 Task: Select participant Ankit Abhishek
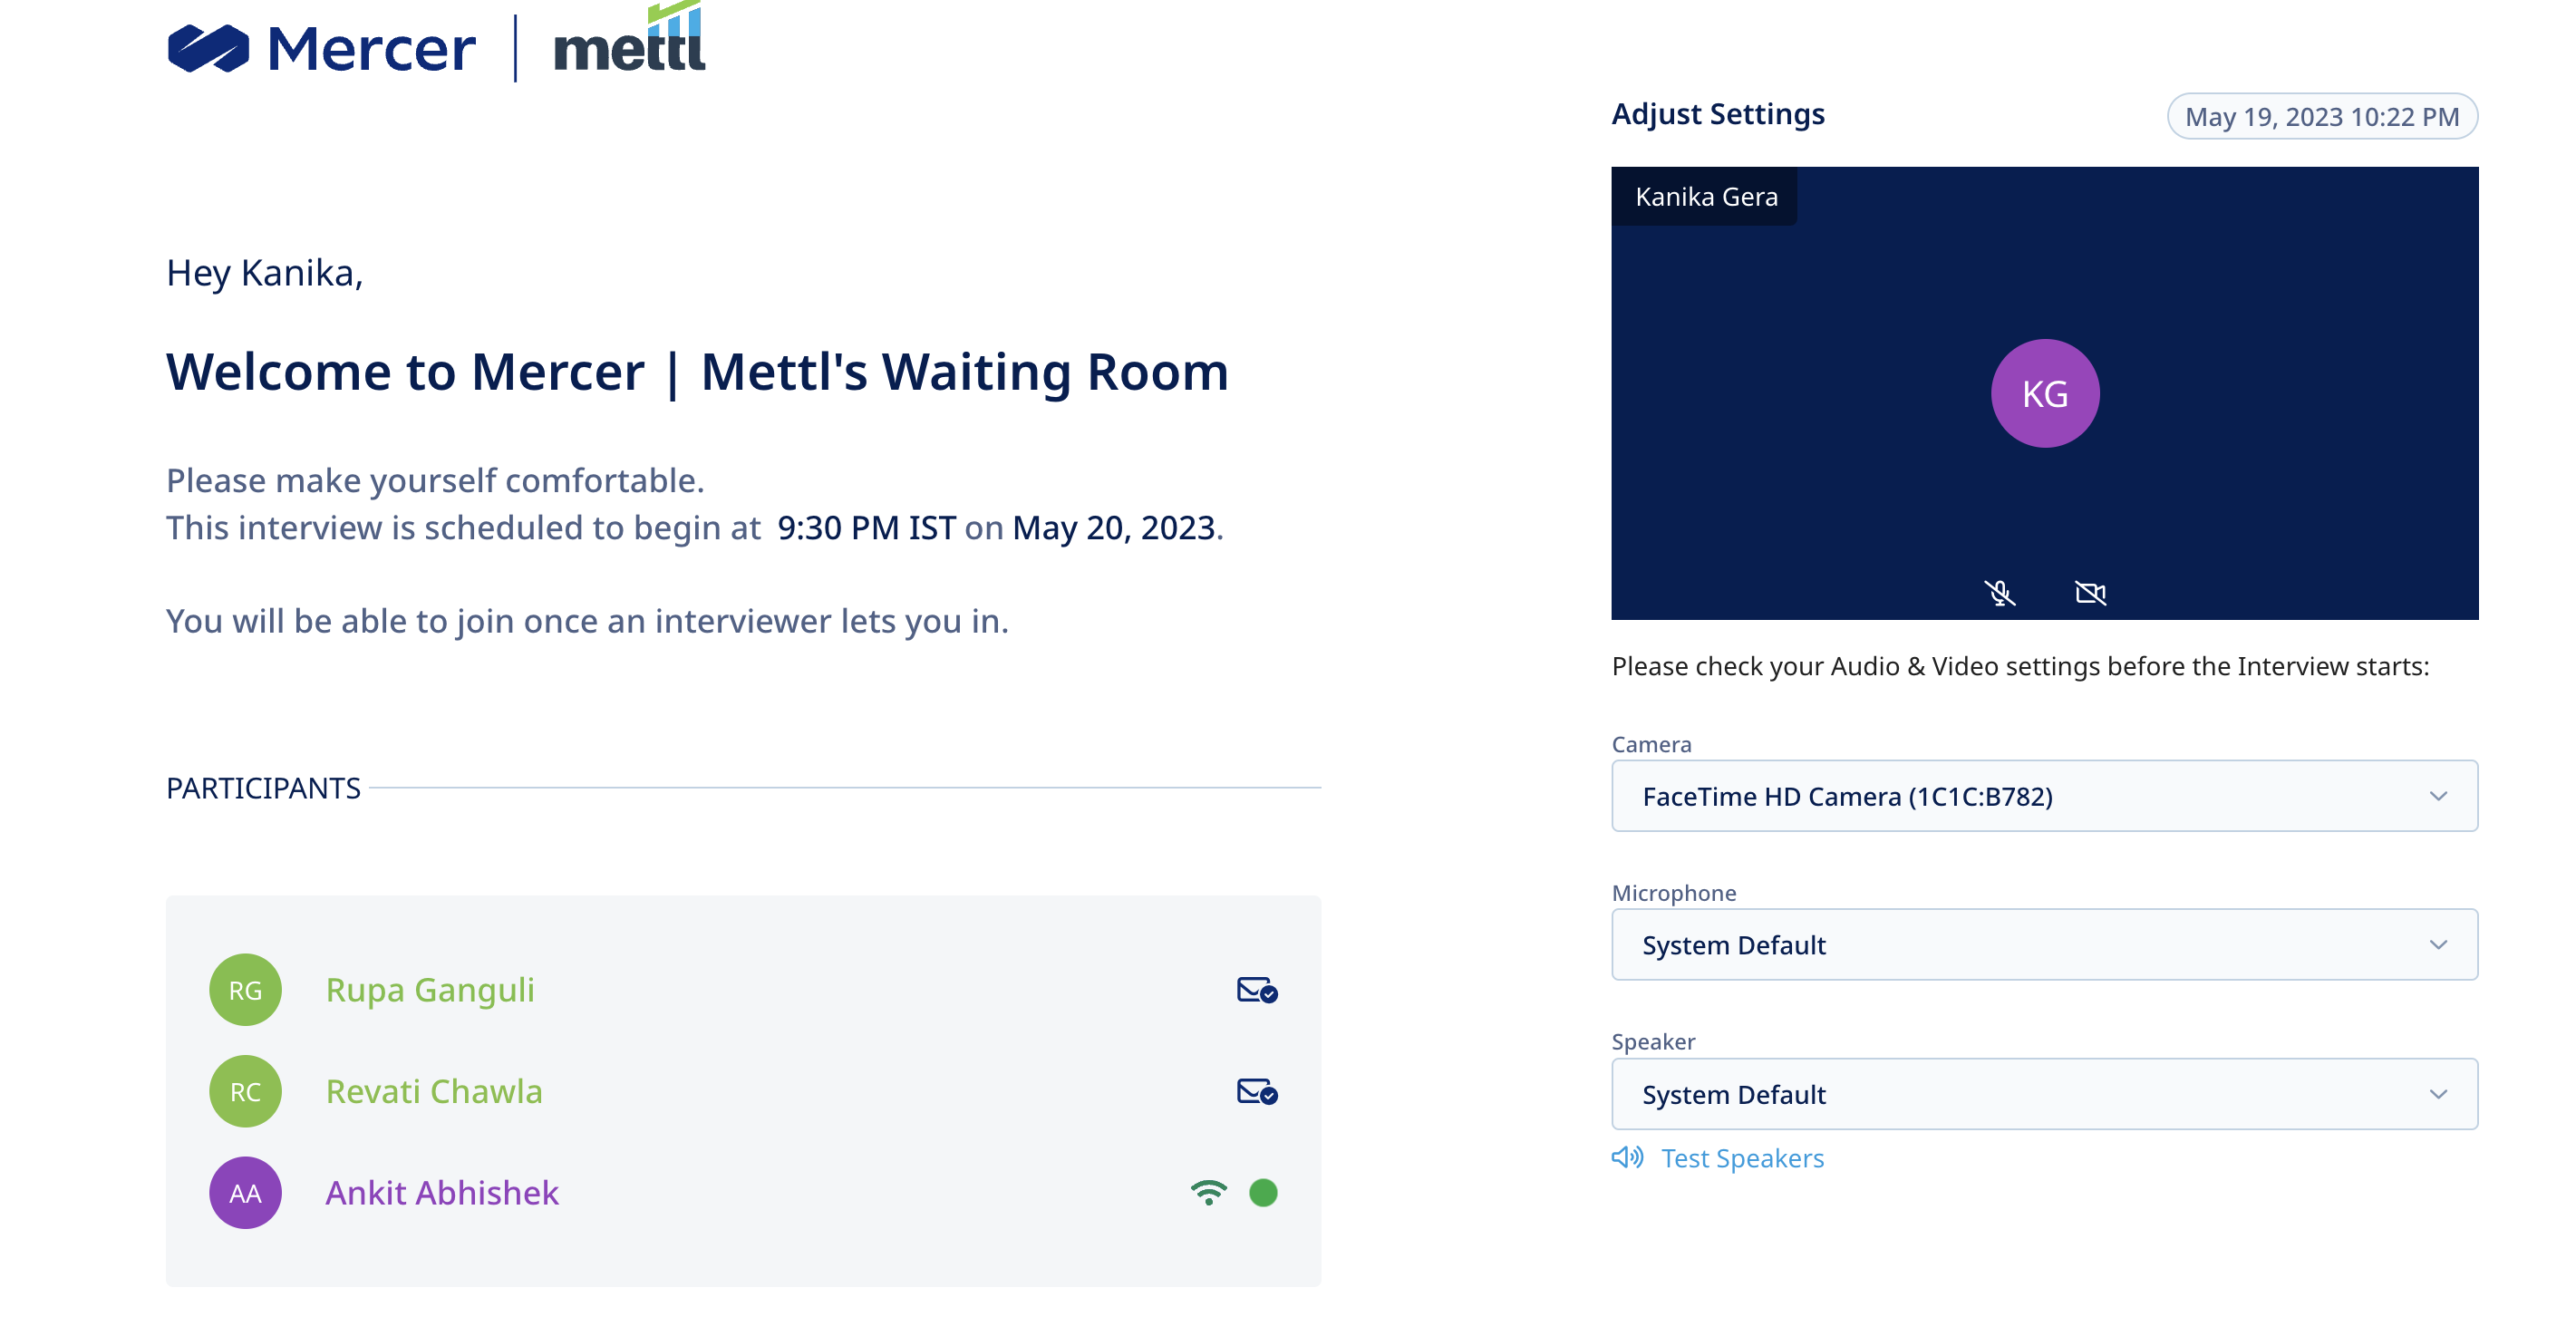[x=442, y=1192]
